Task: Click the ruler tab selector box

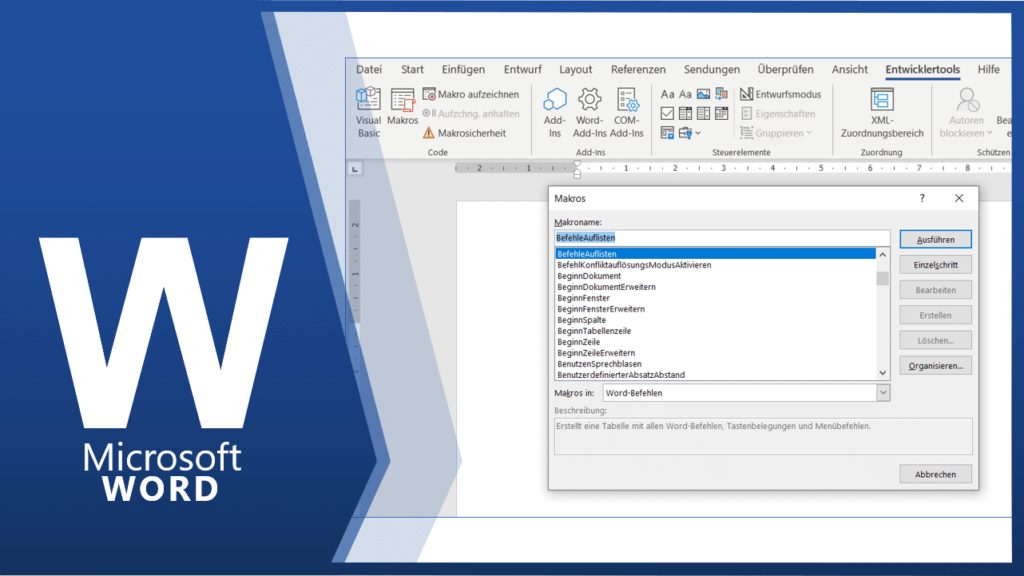Action: pos(355,169)
